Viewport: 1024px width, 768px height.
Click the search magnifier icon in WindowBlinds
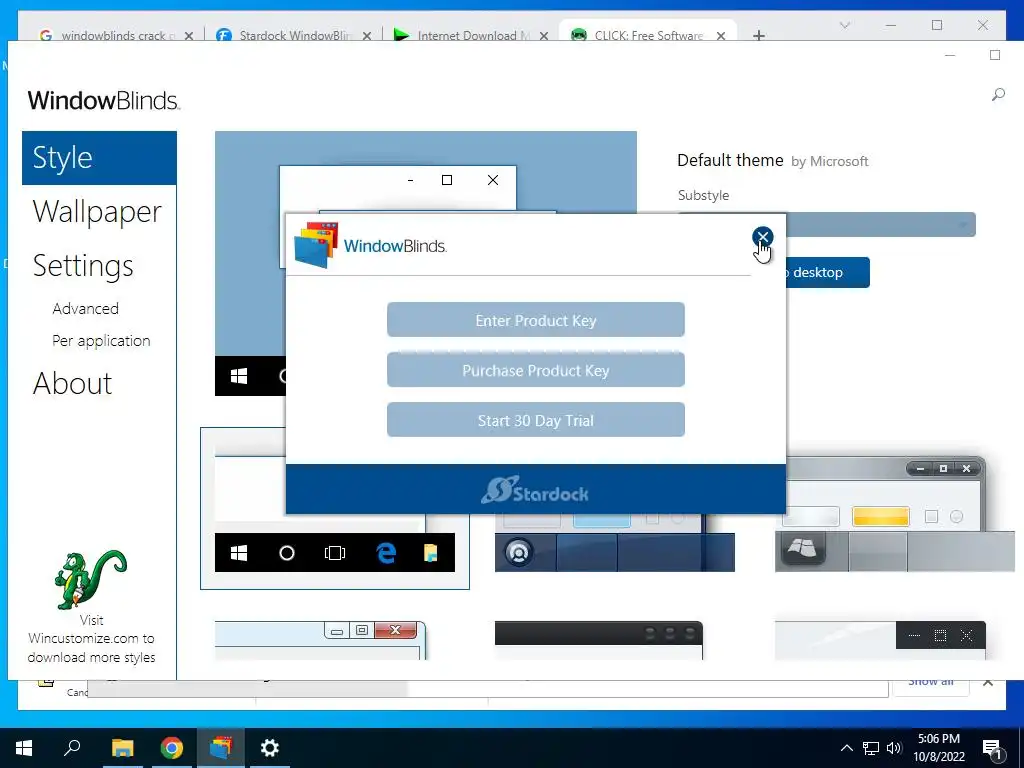point(998,95)
